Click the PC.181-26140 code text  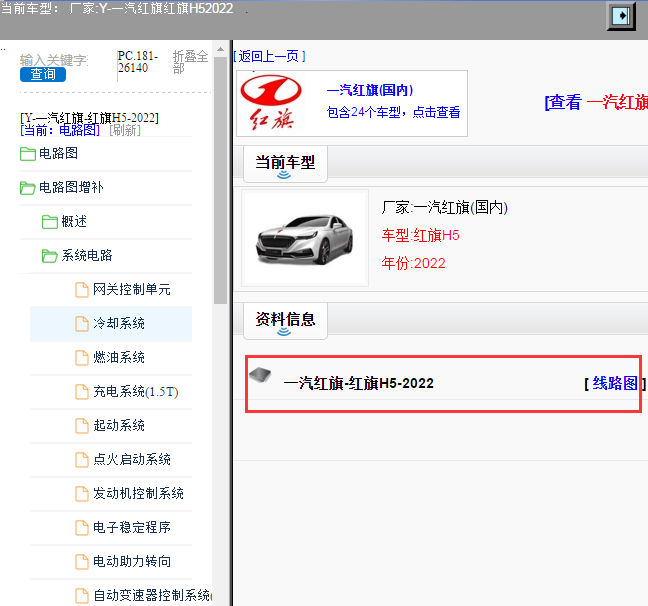point(138,62)
